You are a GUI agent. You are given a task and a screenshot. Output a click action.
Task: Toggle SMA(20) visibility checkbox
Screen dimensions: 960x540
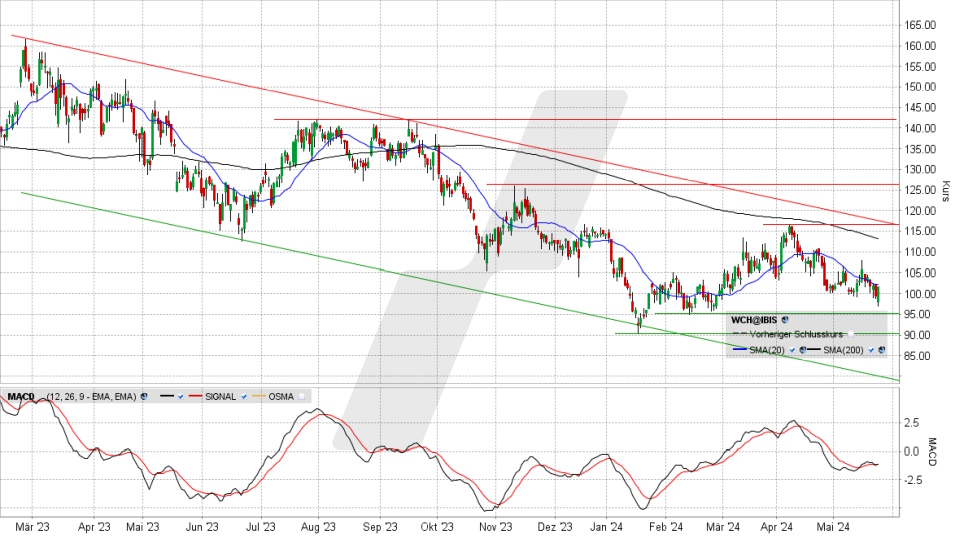pyautogui.click(x=792, y=350)
